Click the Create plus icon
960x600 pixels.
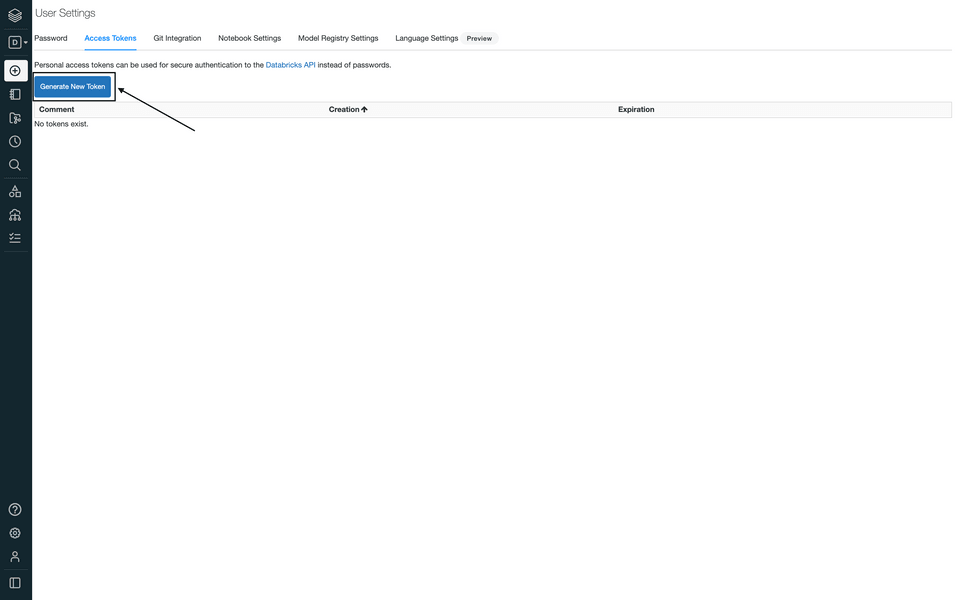click(15, 71)
